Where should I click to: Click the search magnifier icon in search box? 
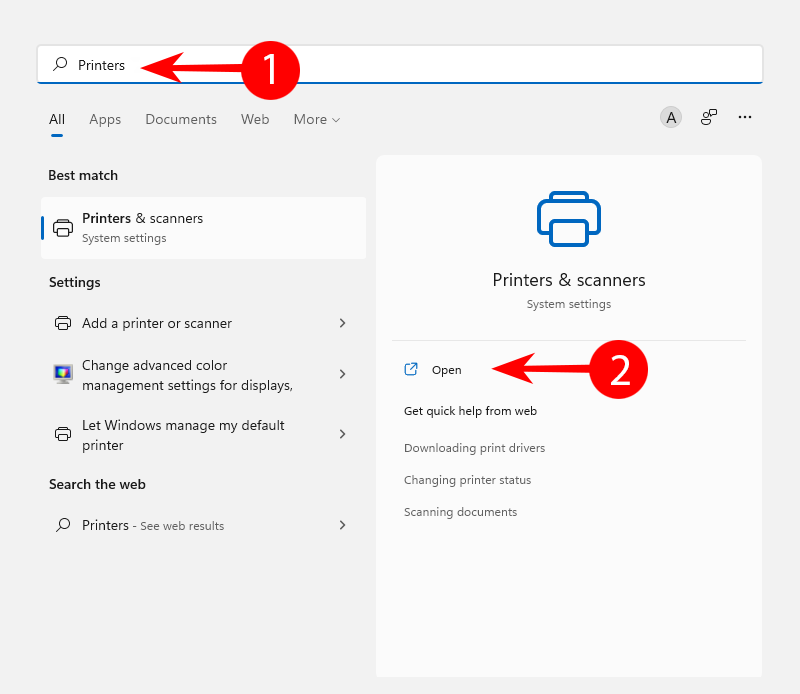pyautogui.click(x=60, y=64)
